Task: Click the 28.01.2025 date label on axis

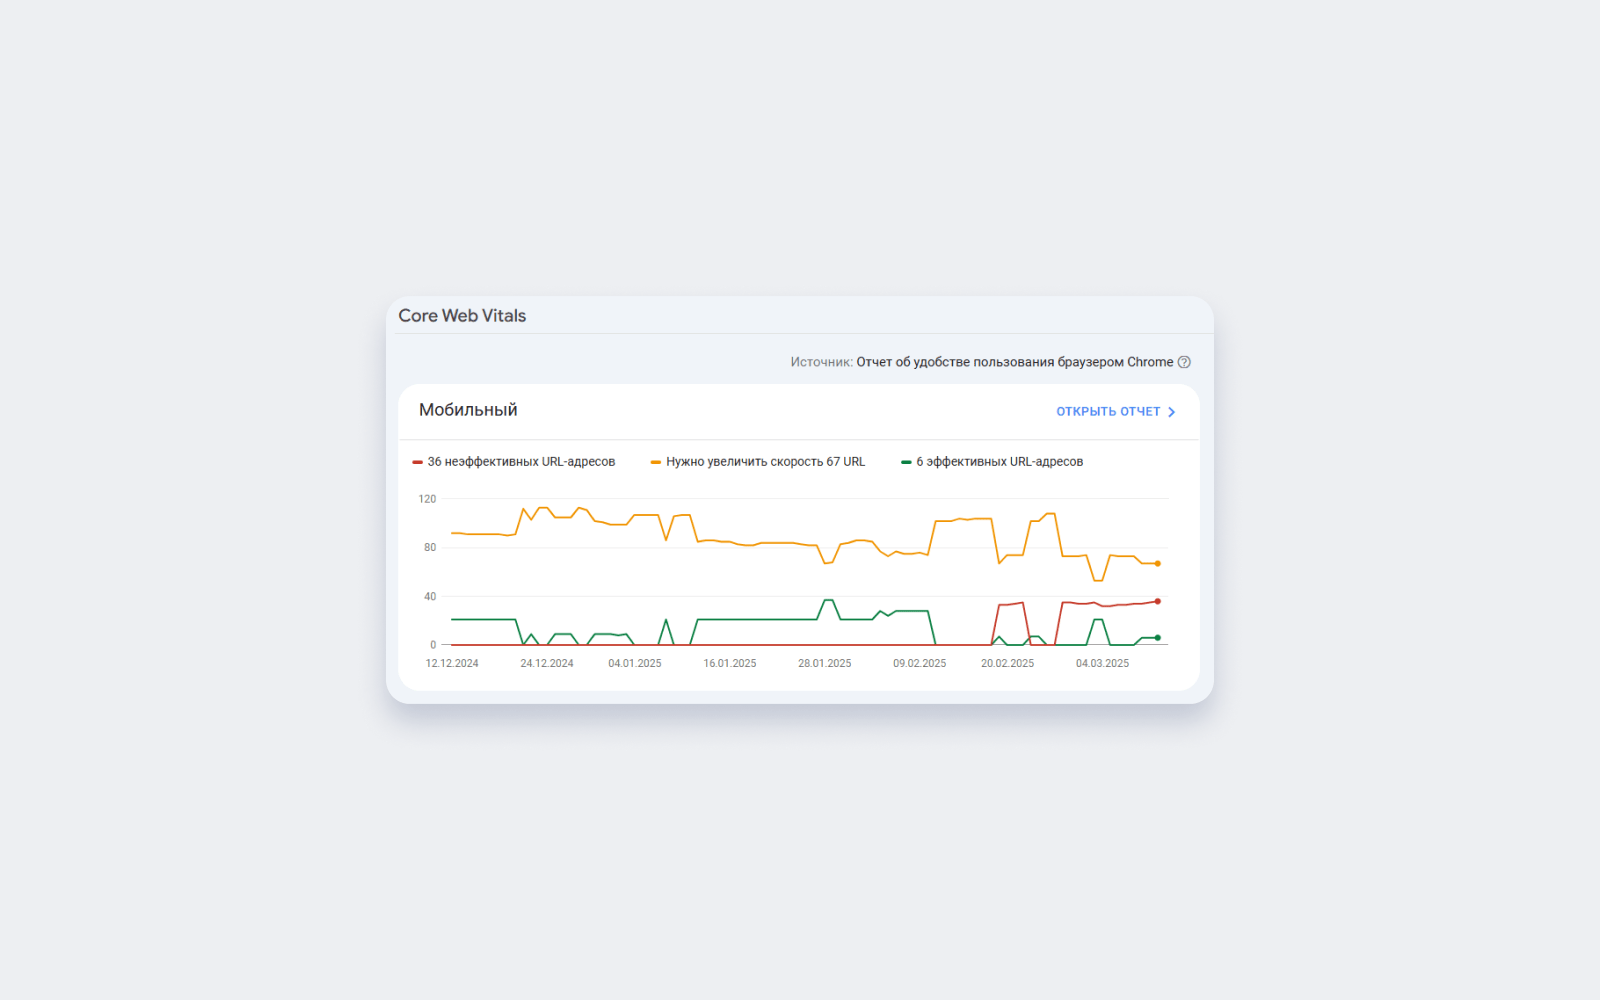Action: click(825, 664)
